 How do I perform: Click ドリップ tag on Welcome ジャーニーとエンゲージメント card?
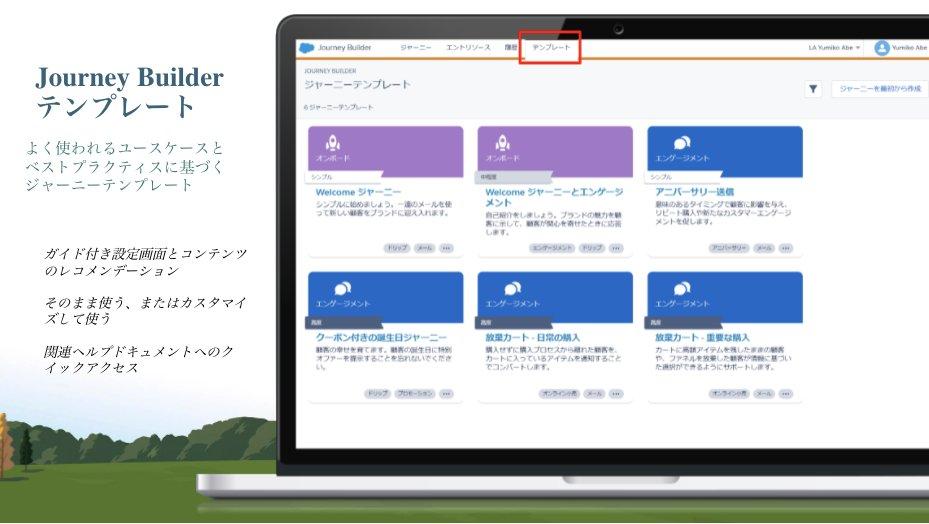[591, 248]
